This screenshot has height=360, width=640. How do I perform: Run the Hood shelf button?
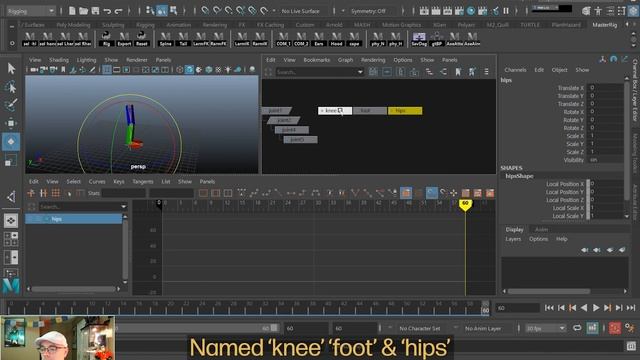336,39
